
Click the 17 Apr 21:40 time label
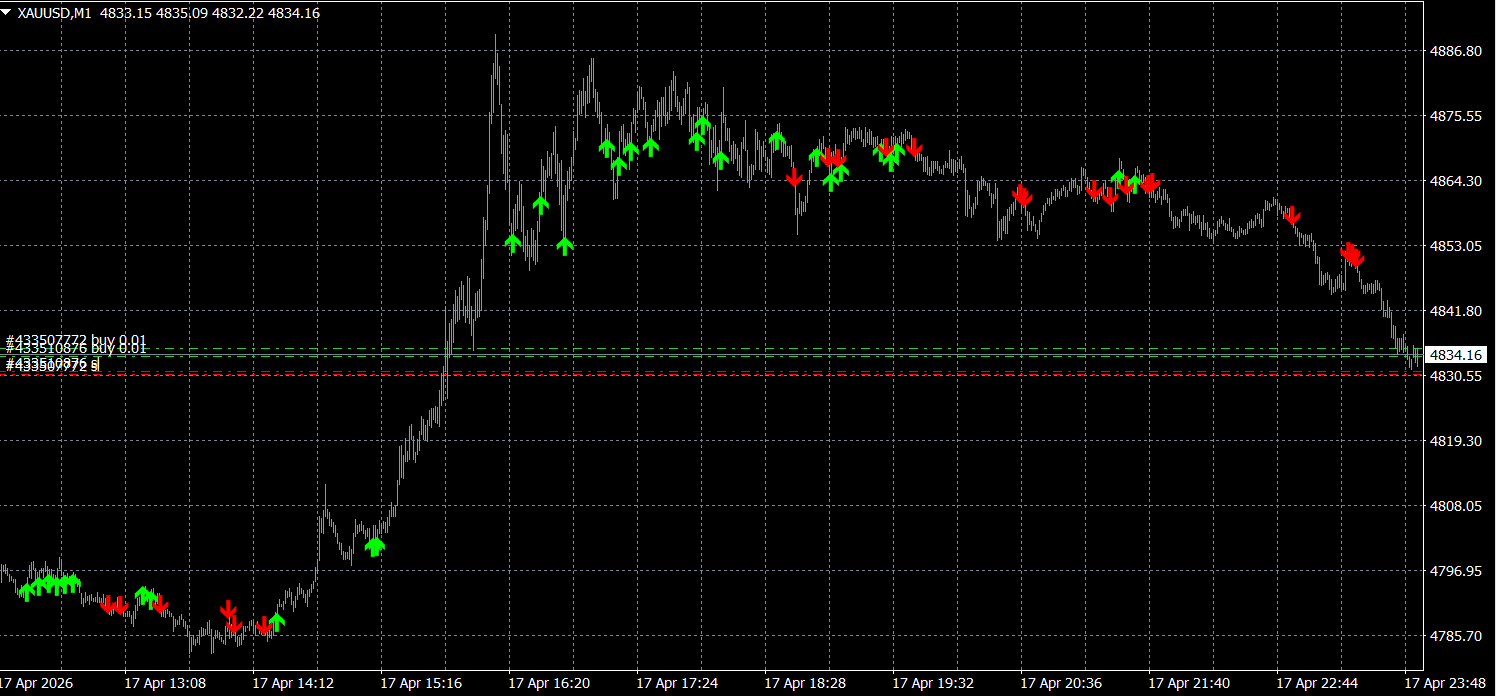[x=1189, y=684]
